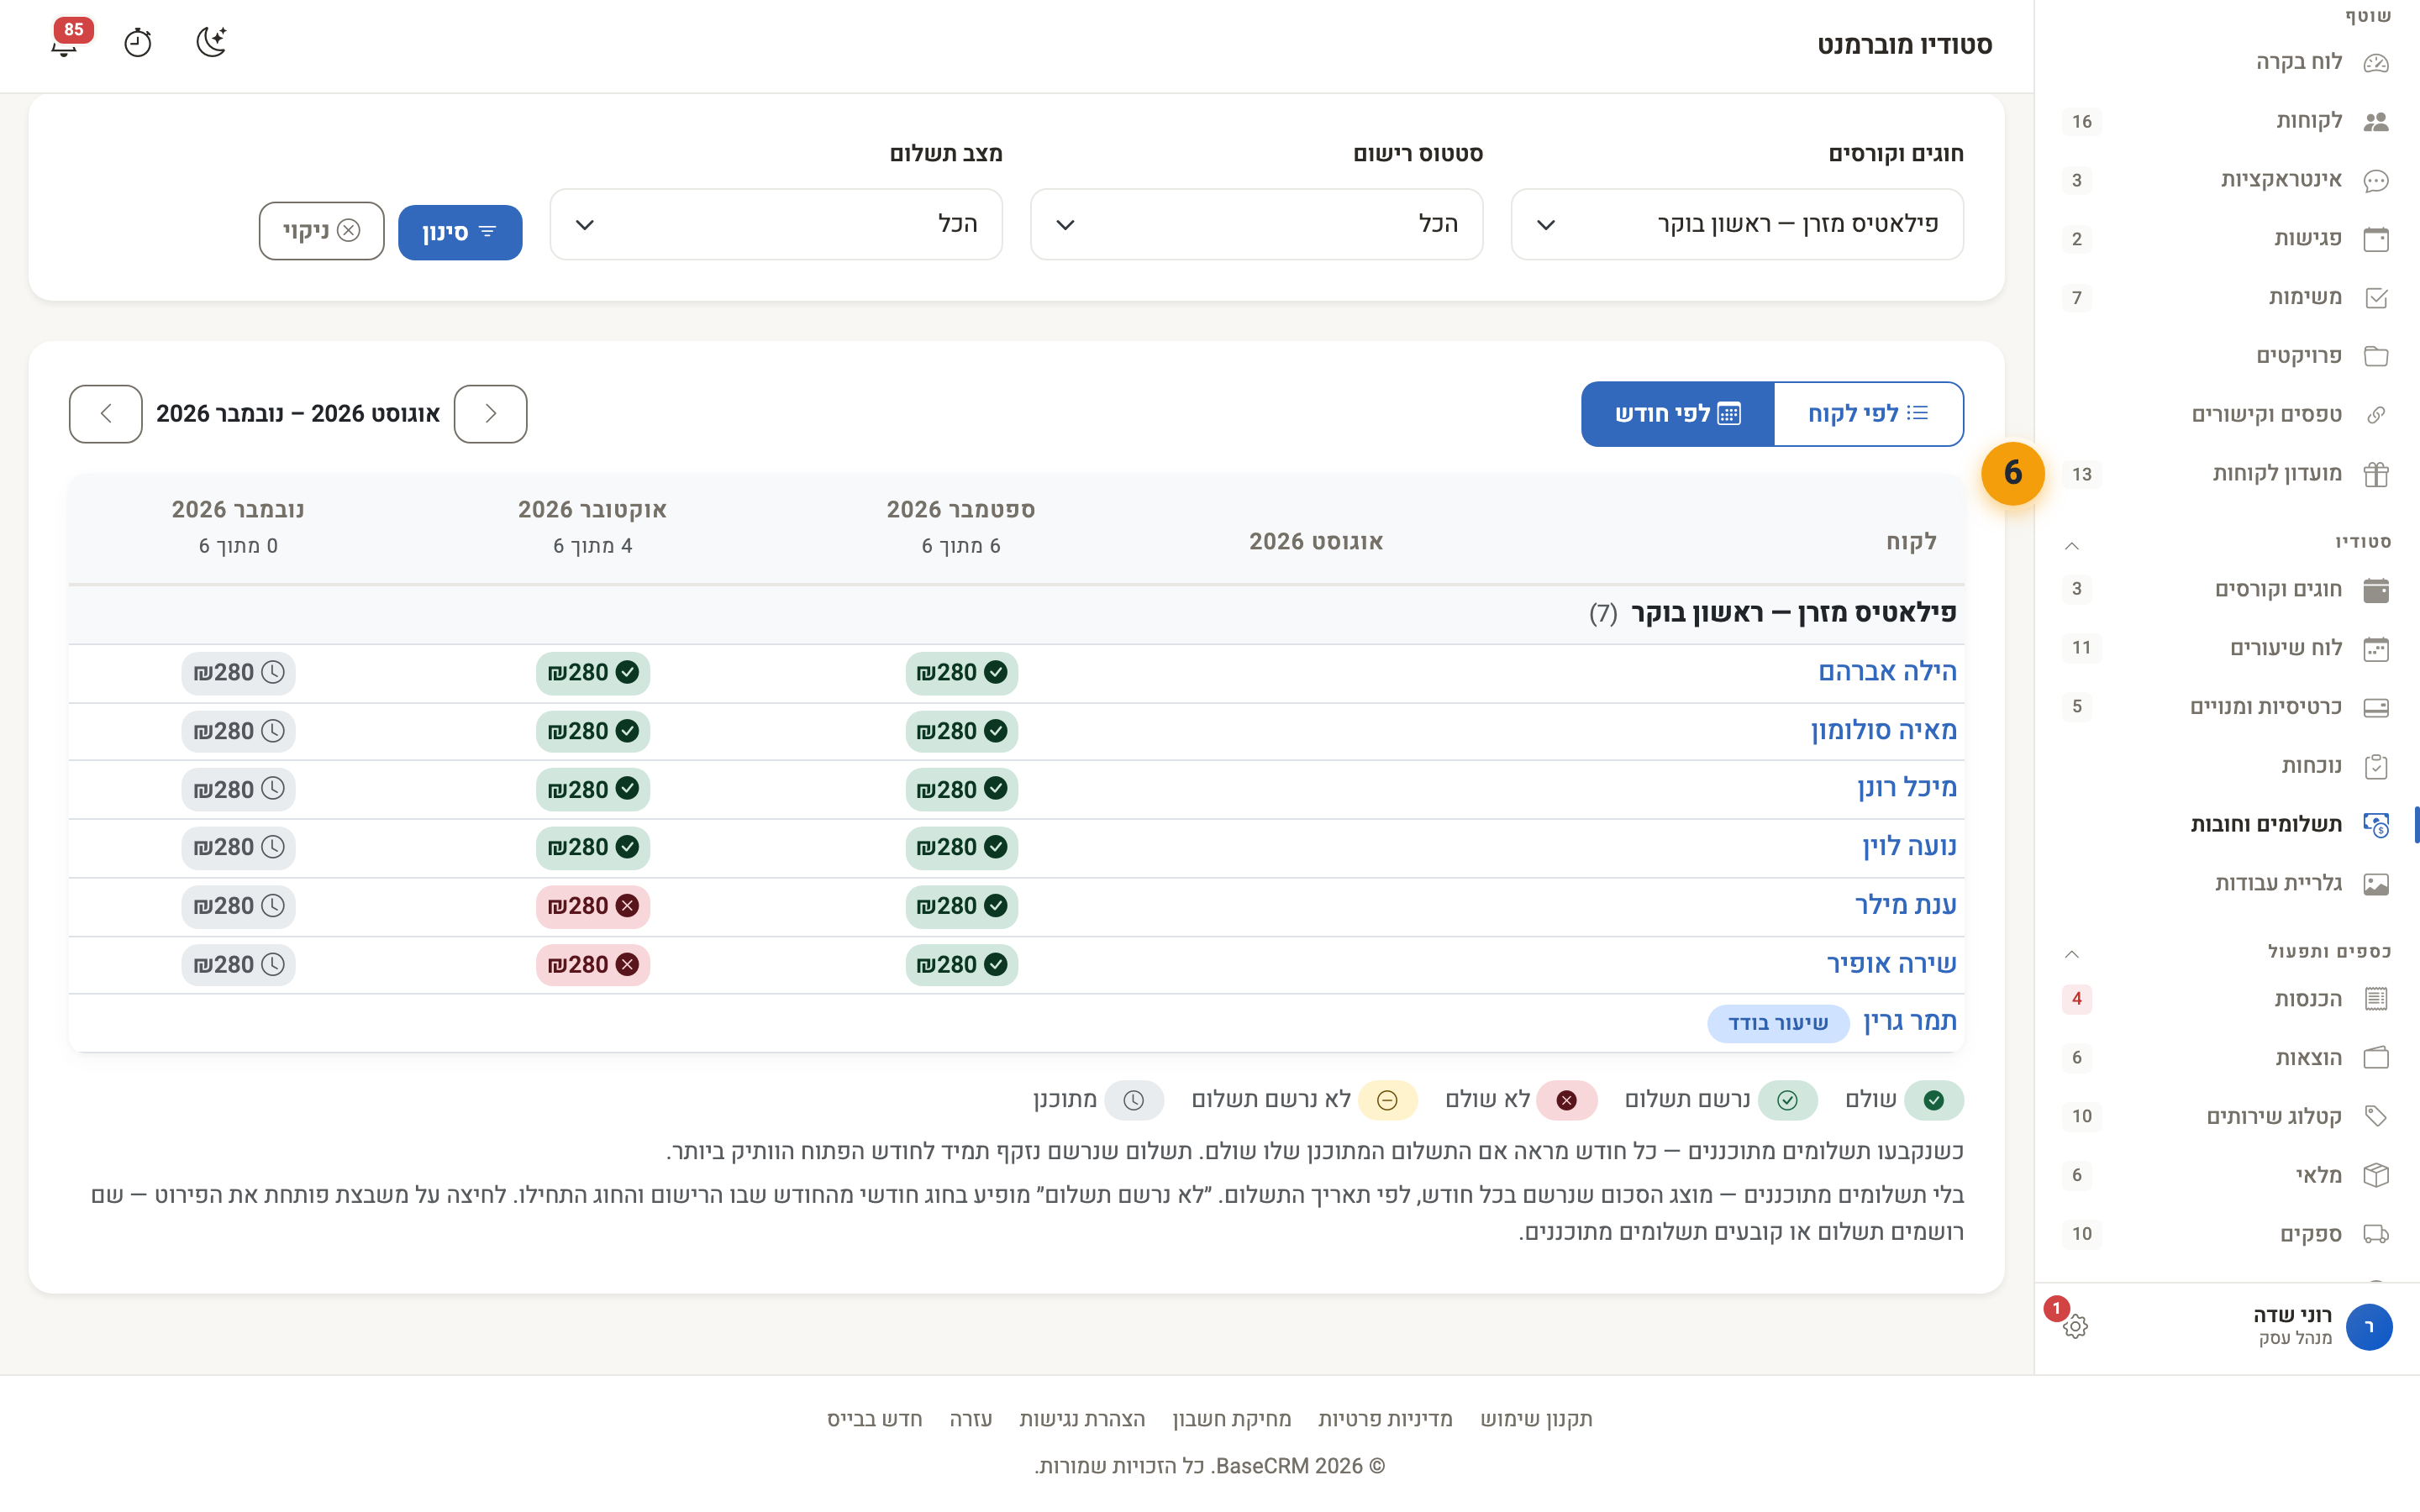The width and height of the screenshot is (2420, 1512).
Task: Click the ספקים truck icon
Action: [x=2376, y=1234]
